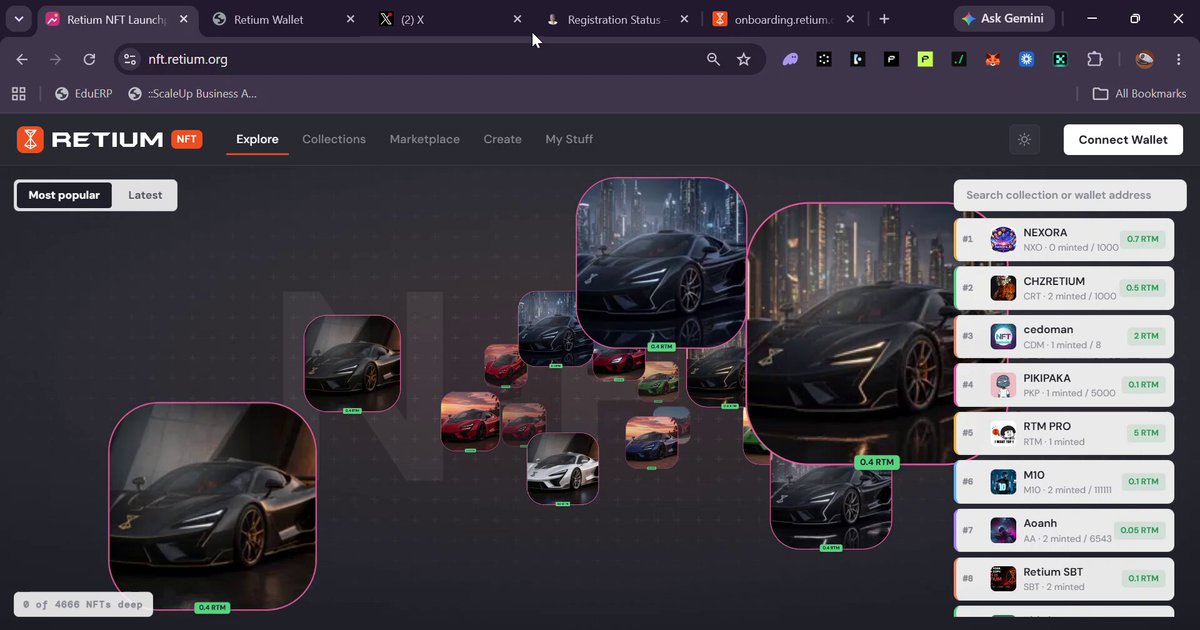This screenshot has width=1200, height=630.
Task: Reload the current page
Action: [89, 59]
